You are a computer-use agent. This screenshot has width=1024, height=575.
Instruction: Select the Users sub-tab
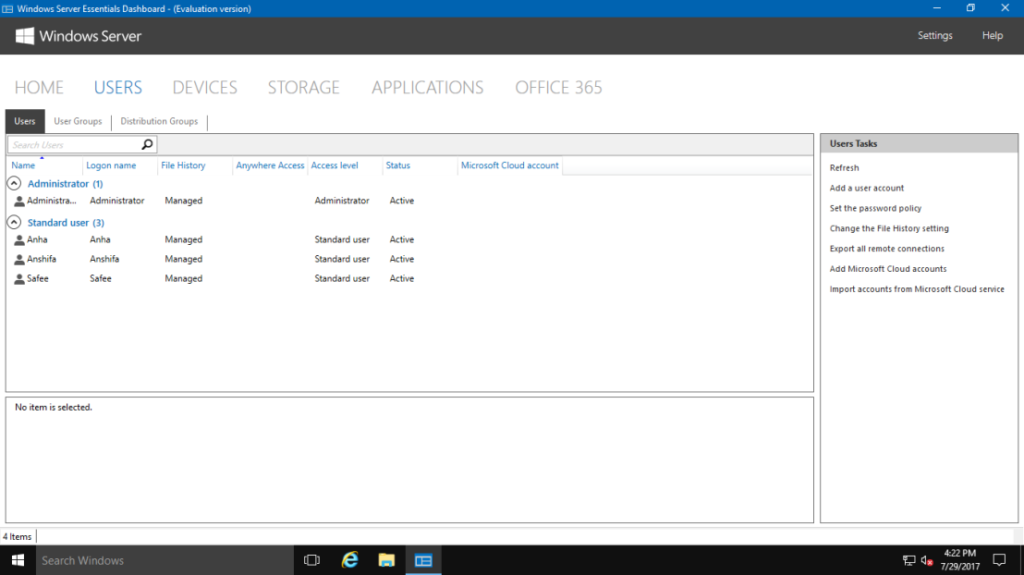coord(25,122)
